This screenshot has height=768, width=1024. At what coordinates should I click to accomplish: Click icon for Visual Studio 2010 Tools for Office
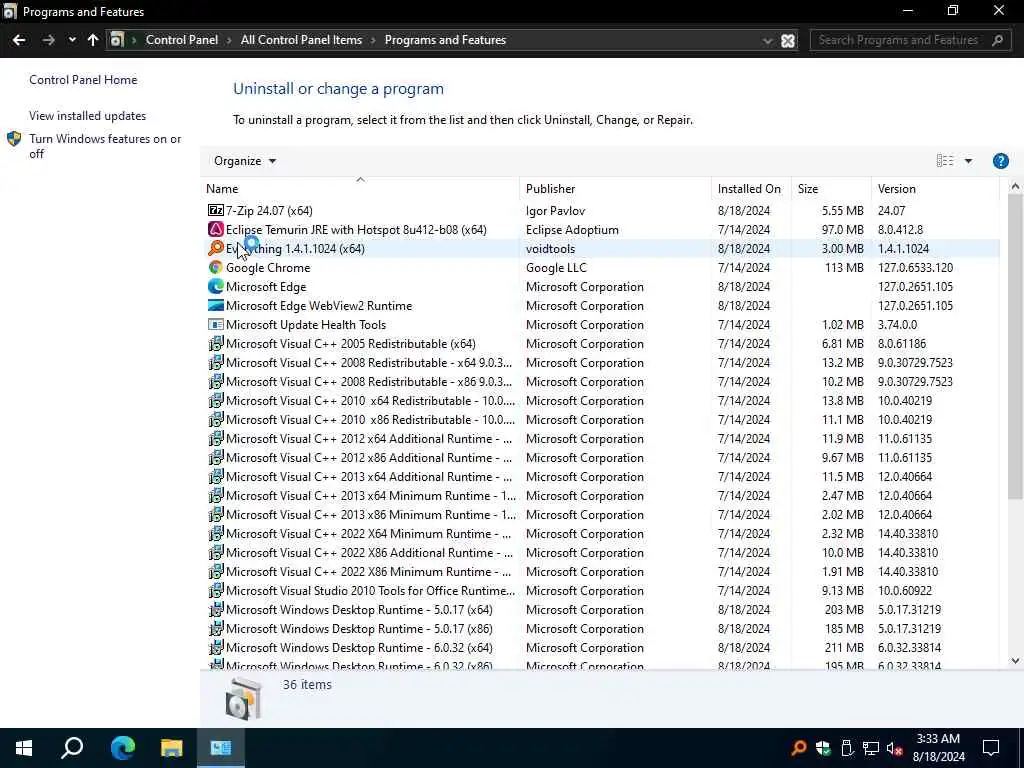pyautogui.click(x=216, y=590)
